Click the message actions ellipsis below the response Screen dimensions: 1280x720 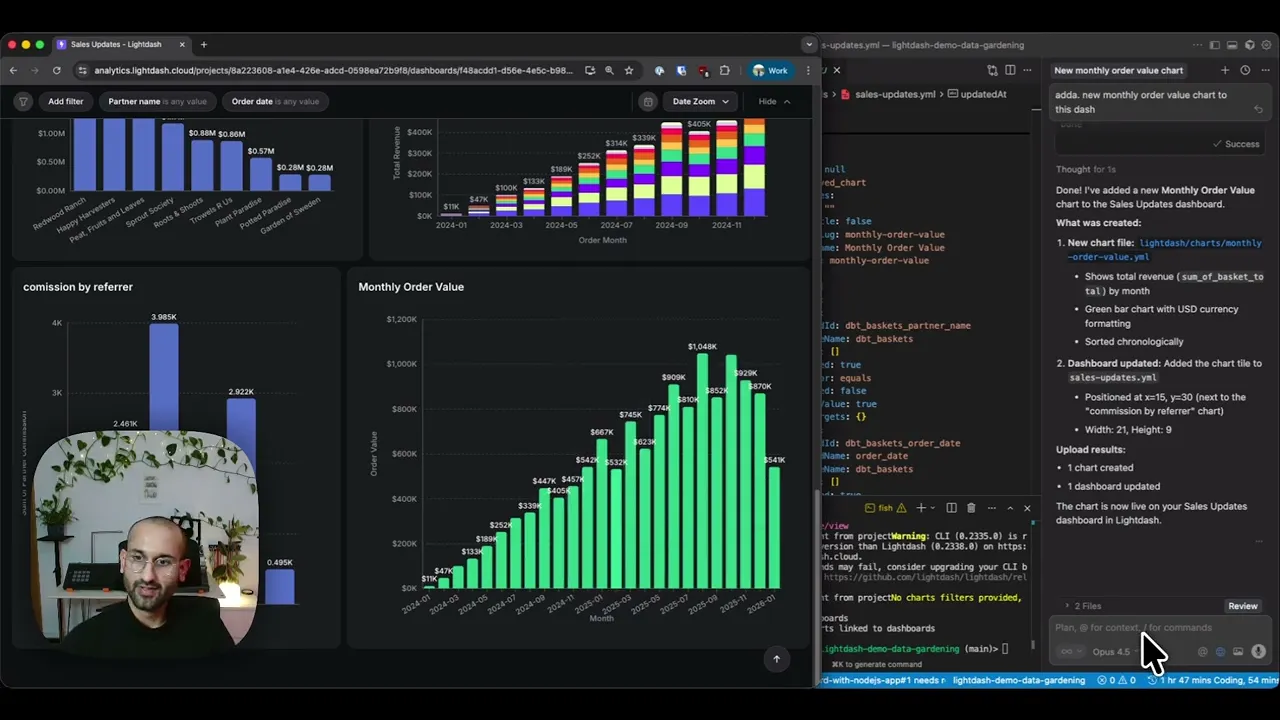(x=1258, y=541)
